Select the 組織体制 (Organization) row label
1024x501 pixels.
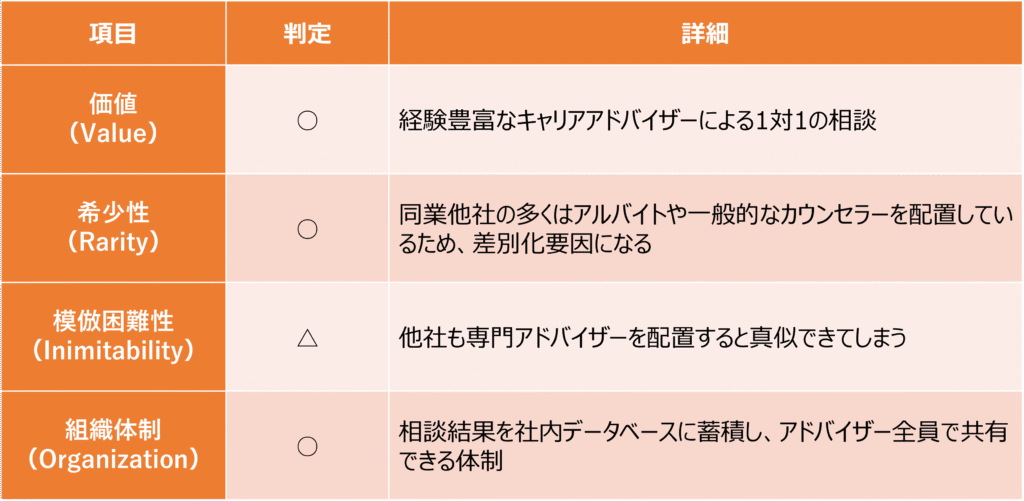click(113, 445)
